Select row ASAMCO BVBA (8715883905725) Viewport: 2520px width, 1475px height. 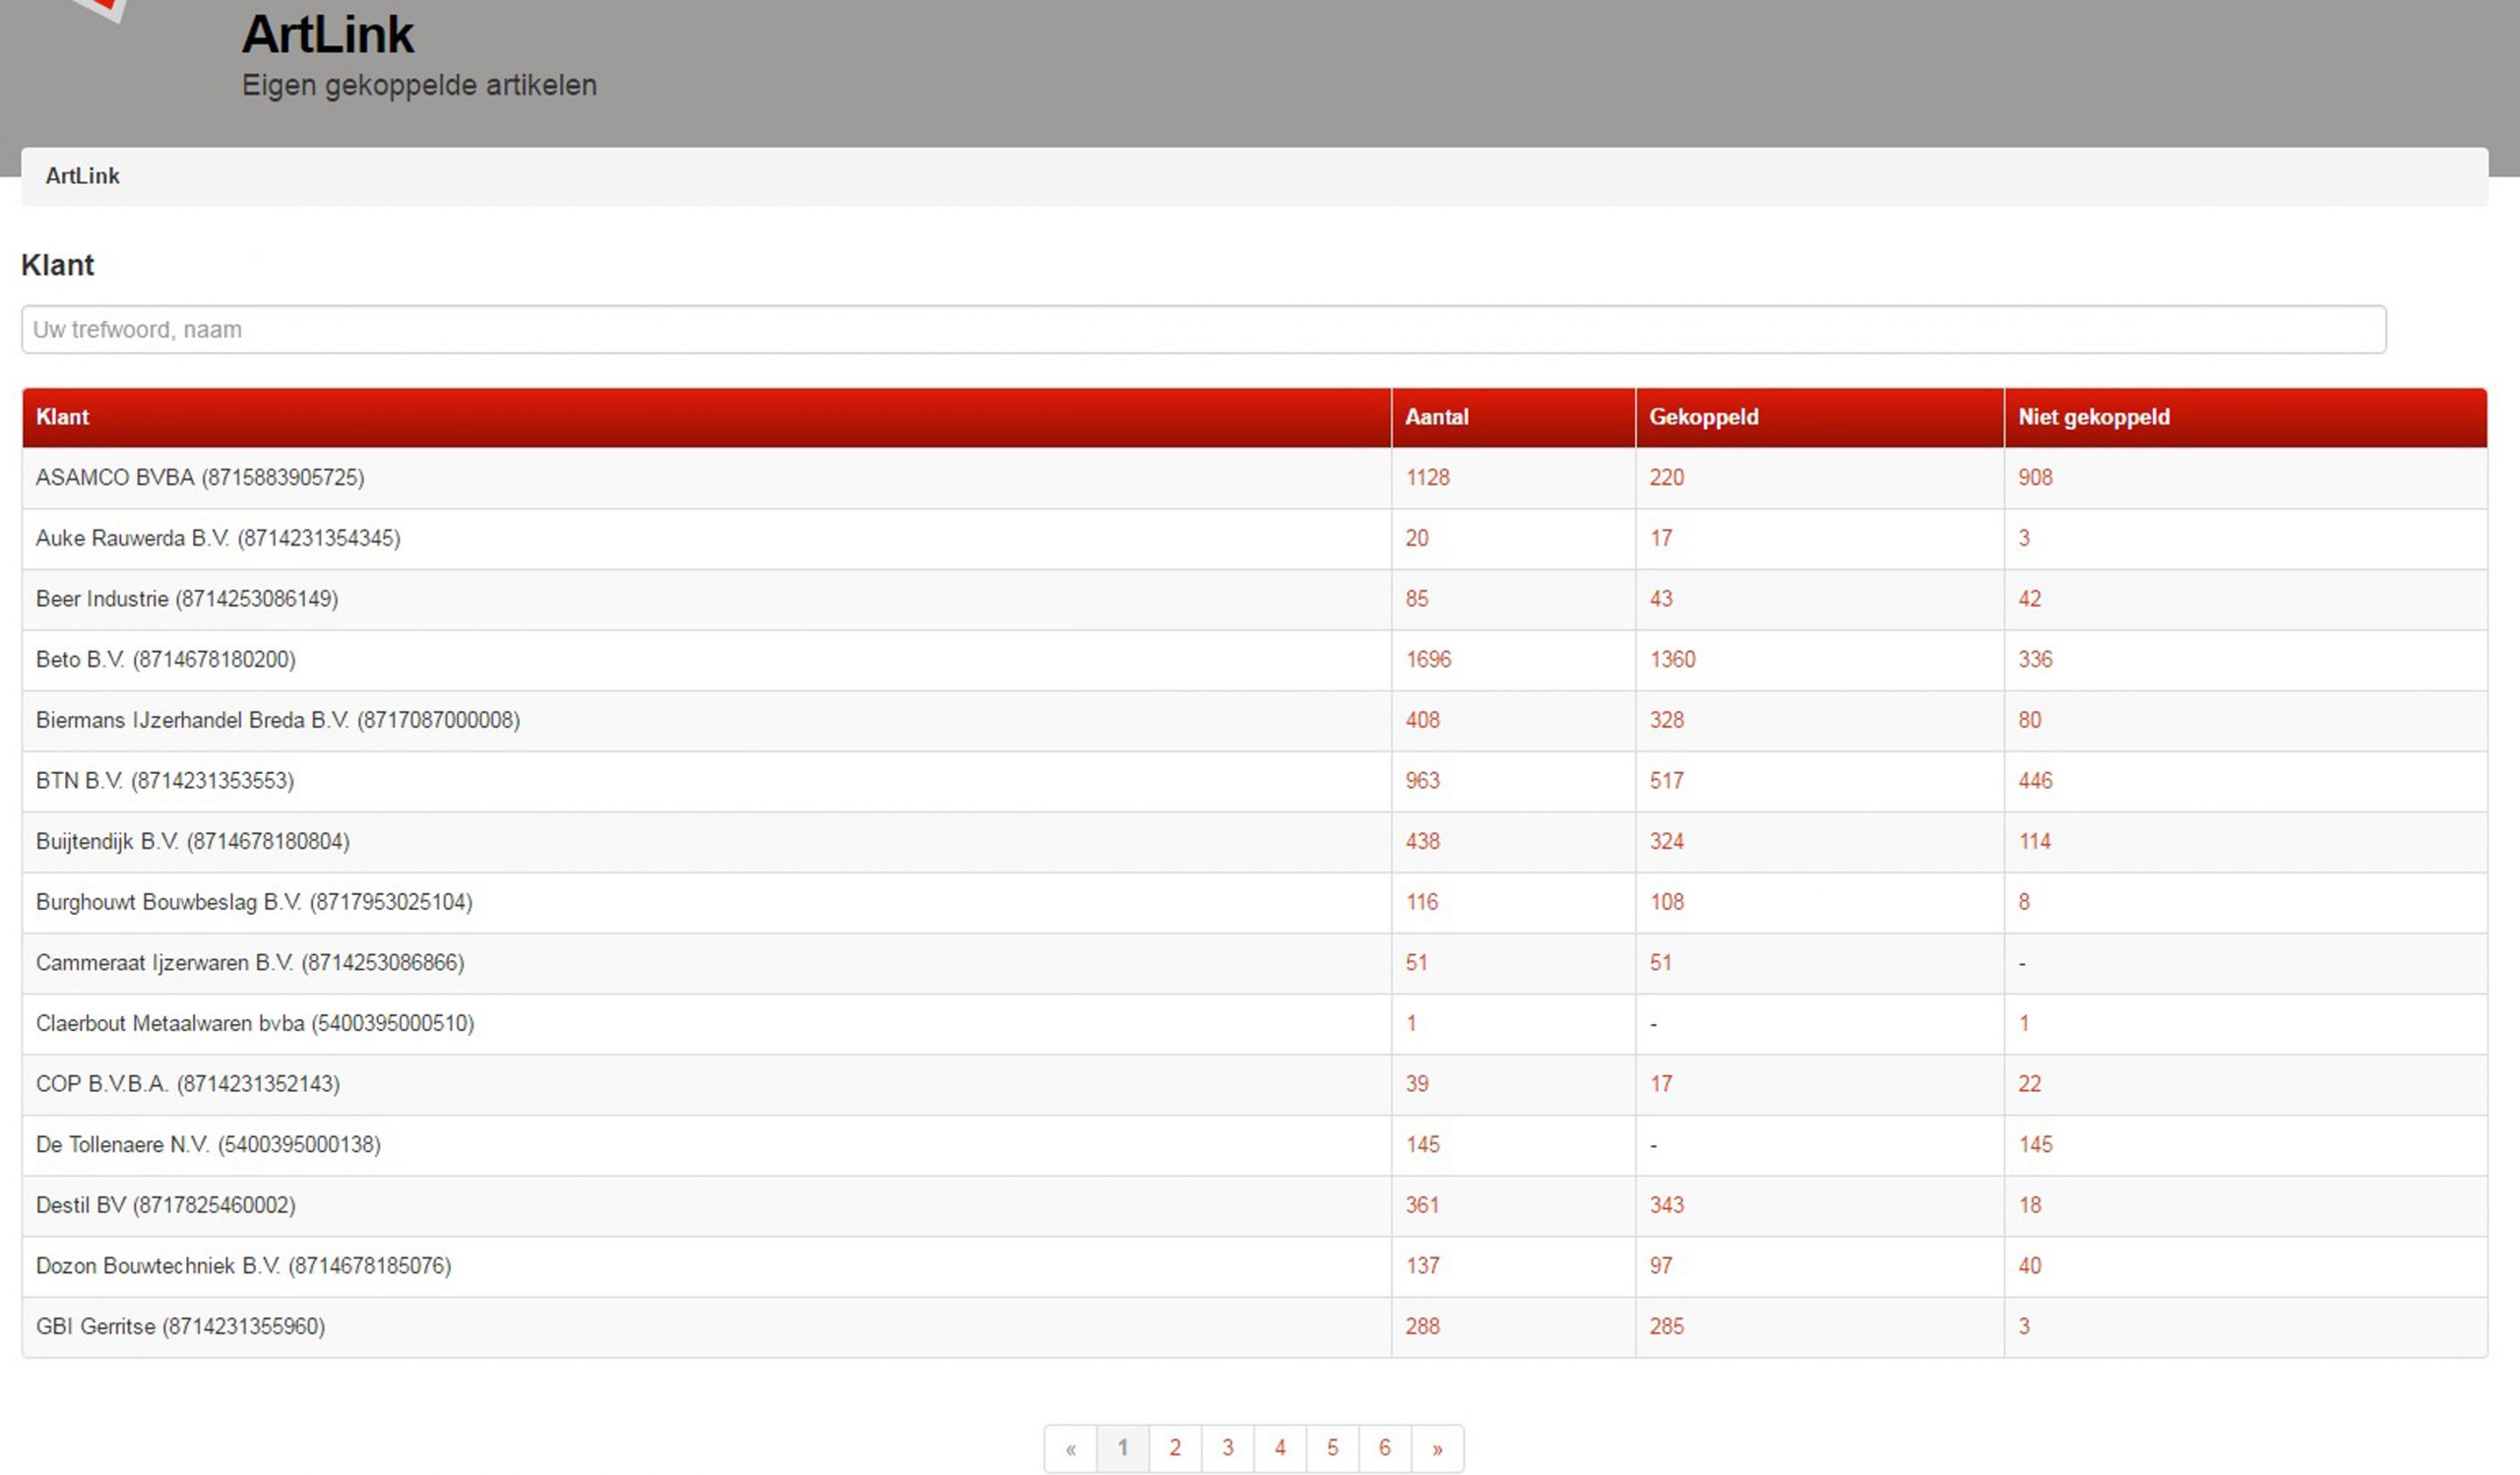point(1254,478)
